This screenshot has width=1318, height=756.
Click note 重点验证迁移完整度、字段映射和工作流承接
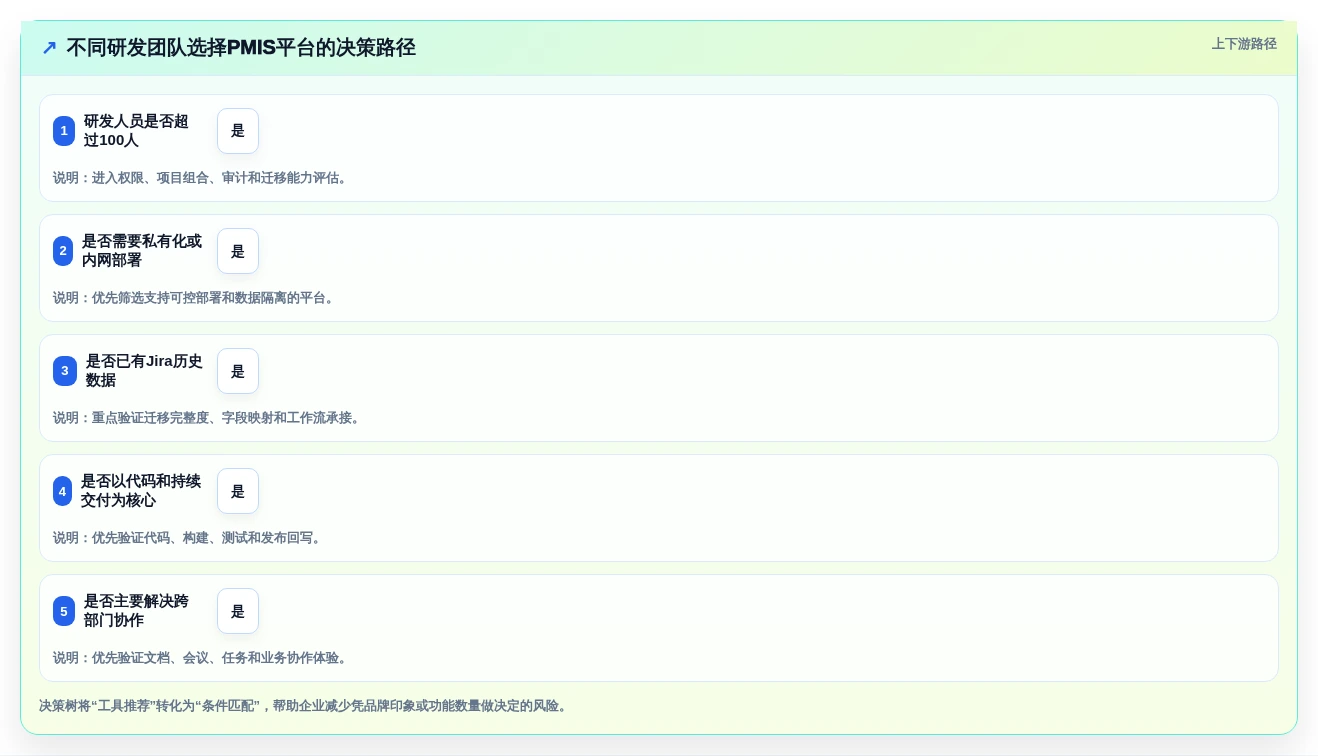point(207,418)
